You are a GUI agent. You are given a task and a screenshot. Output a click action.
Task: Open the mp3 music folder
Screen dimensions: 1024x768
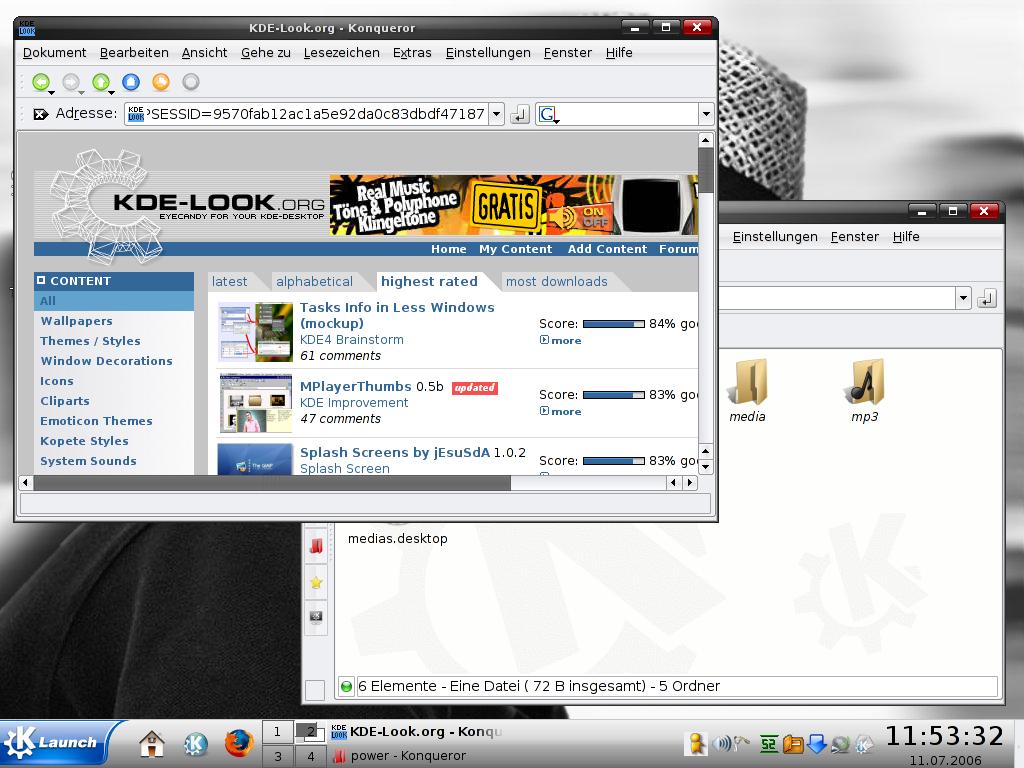click(865, 391)
